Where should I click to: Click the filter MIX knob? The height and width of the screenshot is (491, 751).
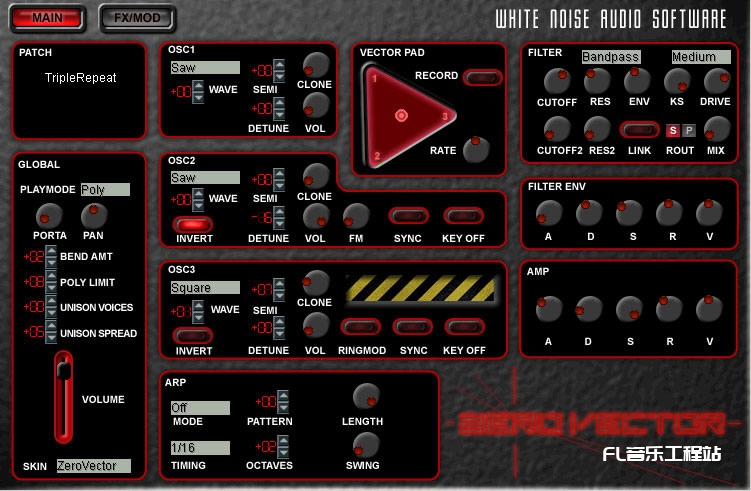point(717,129)
